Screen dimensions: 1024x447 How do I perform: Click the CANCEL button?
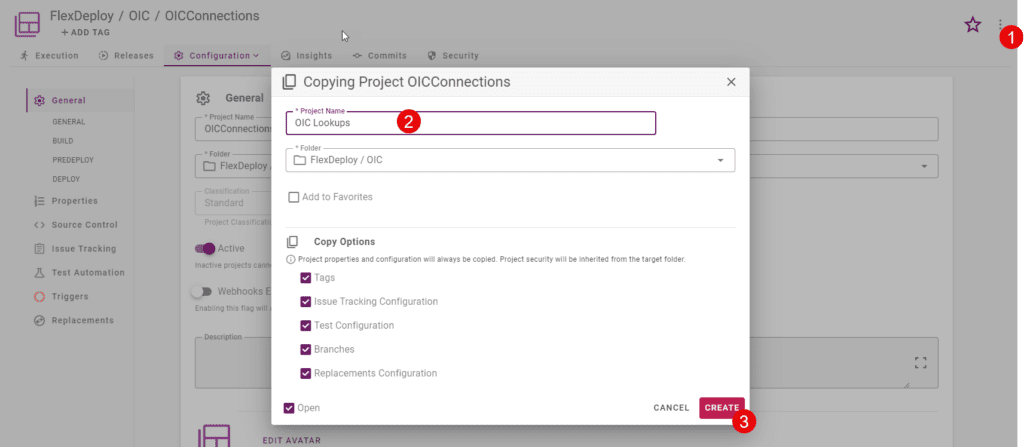point(671,408)
